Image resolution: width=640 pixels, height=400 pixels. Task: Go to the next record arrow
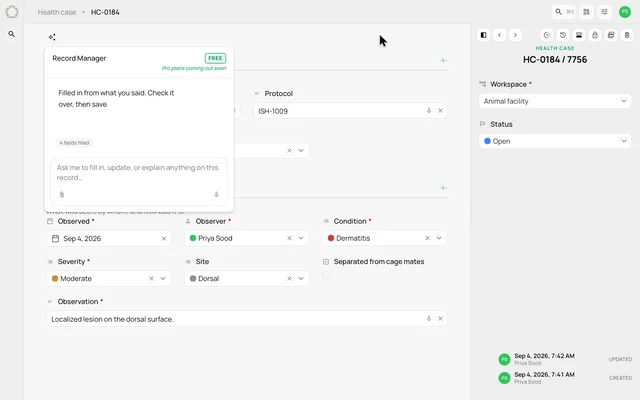[x=515, y=35]
